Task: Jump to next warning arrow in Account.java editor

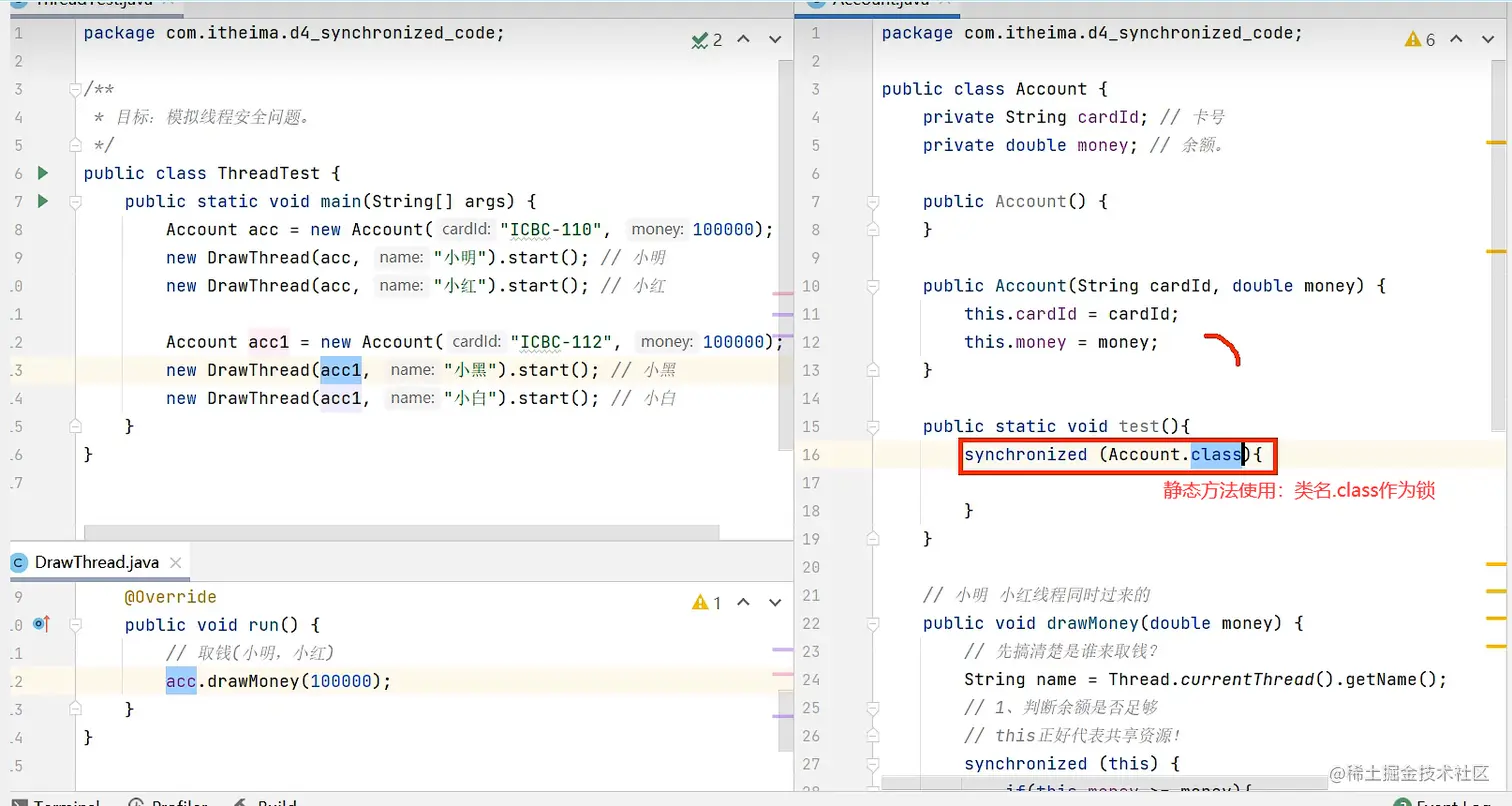Action: (1488, 40)
